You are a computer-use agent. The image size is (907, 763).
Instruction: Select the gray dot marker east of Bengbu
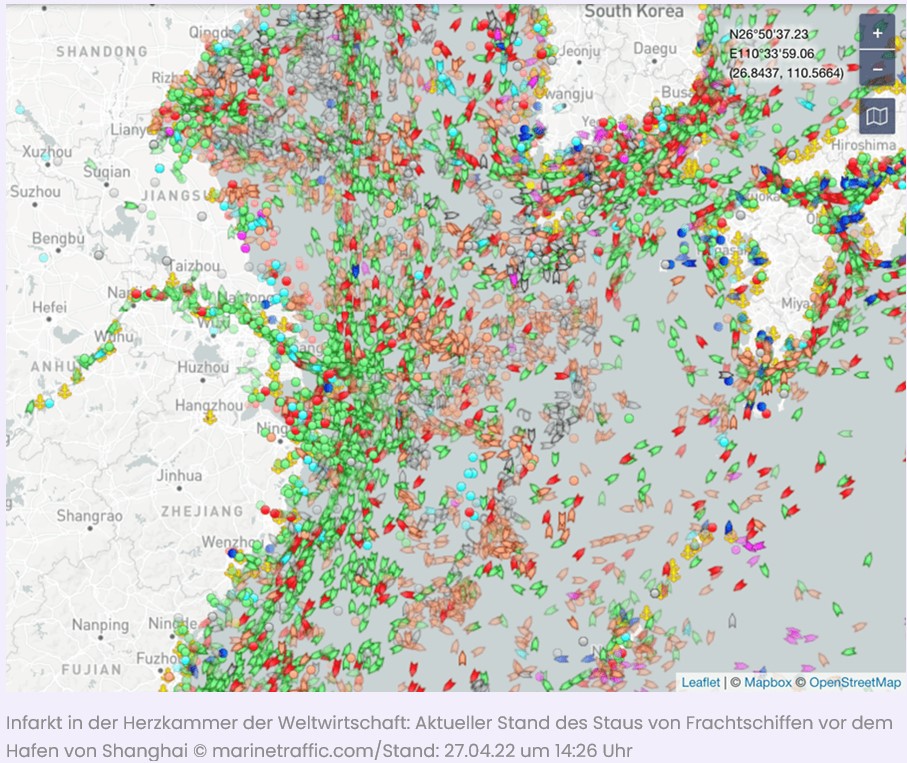(x=99, y=255)
